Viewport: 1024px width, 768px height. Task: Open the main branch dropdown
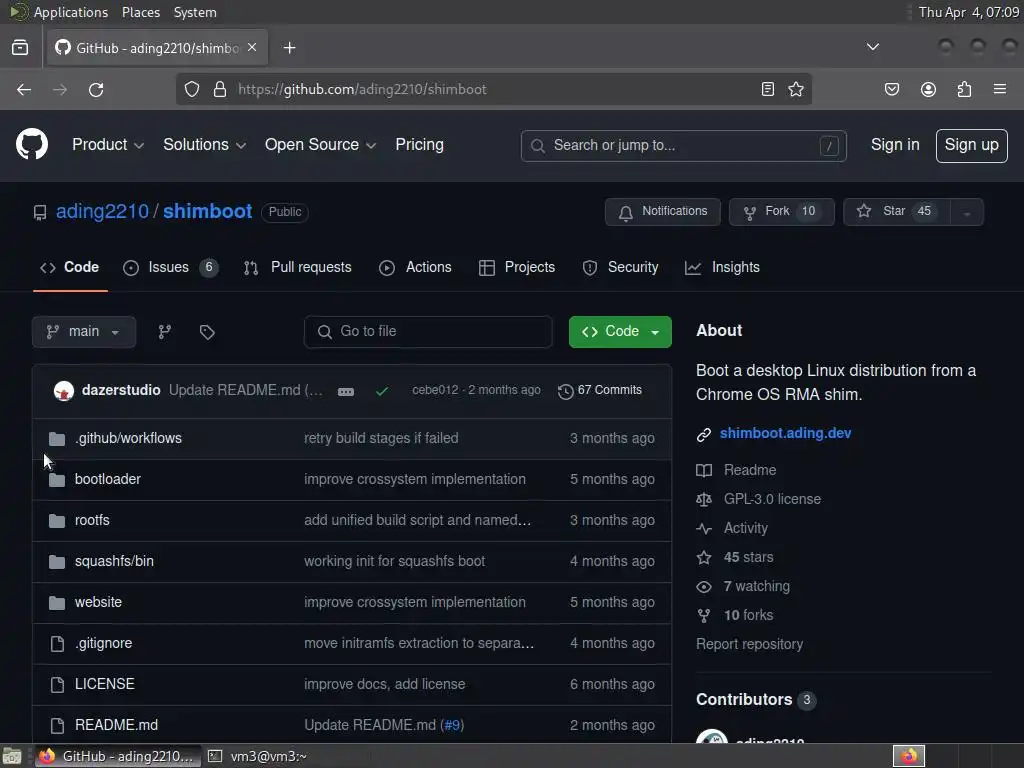pos(84,332)
